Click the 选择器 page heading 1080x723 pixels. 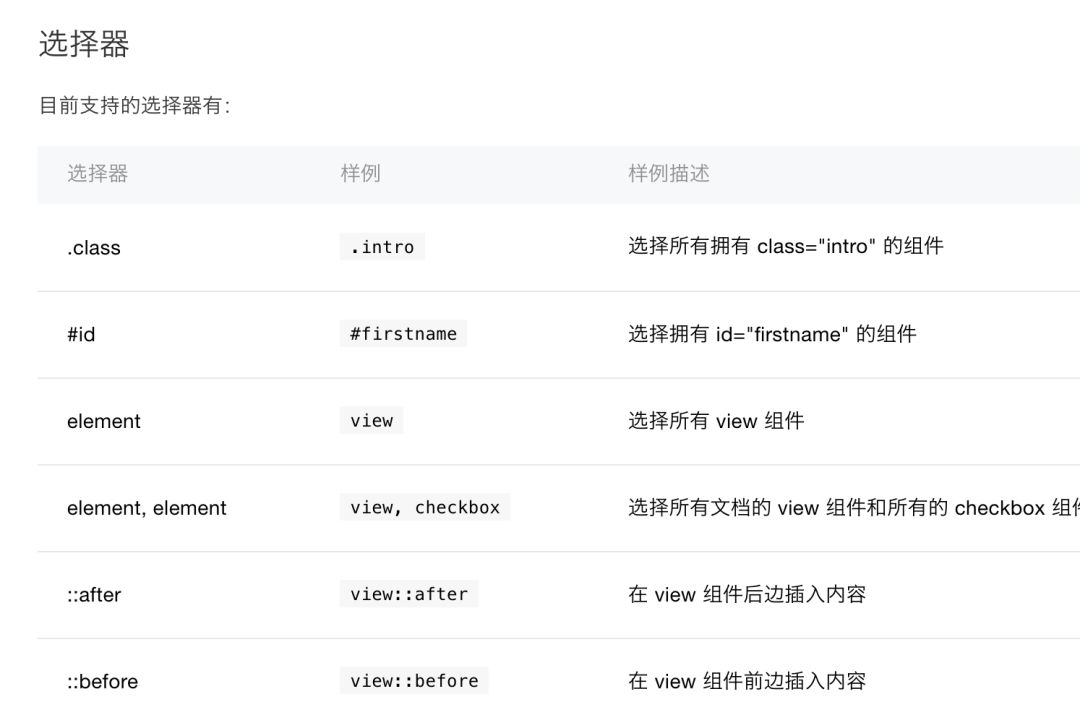pos(84,44)
